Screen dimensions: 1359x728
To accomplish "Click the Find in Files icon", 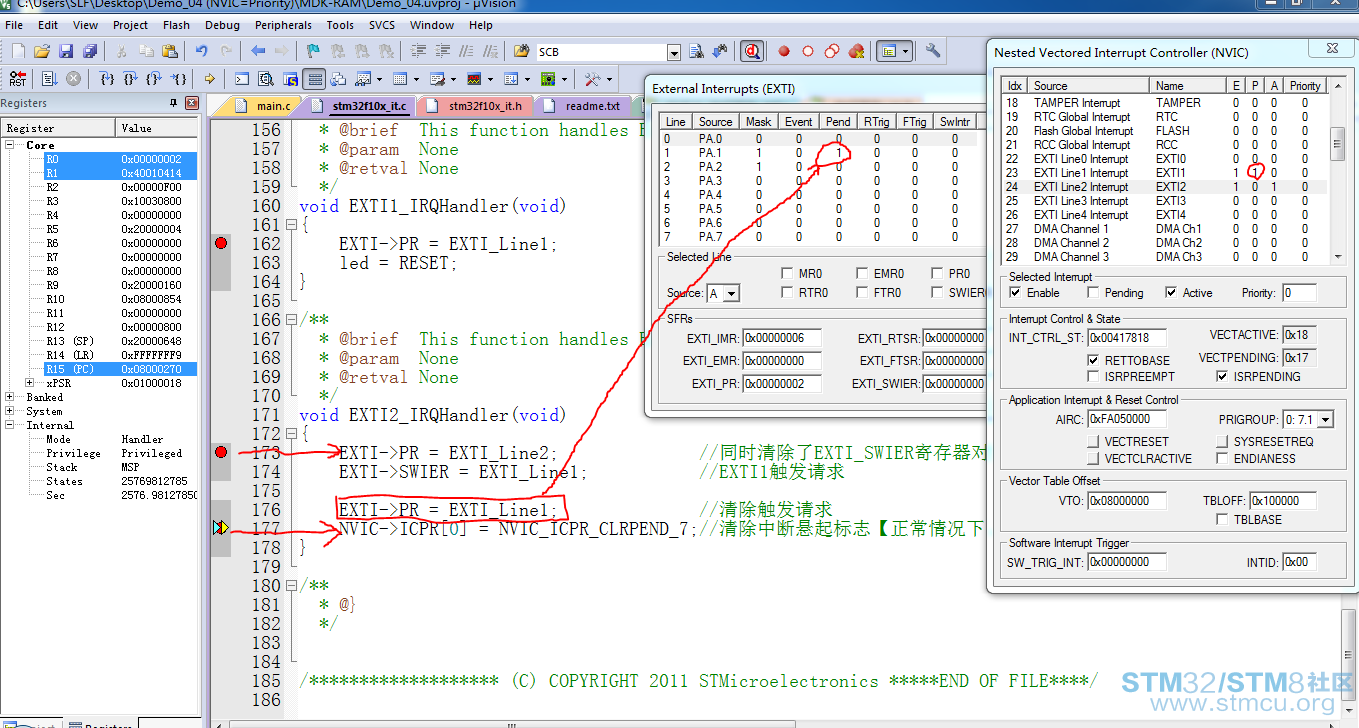I will (x=521, y=51).
